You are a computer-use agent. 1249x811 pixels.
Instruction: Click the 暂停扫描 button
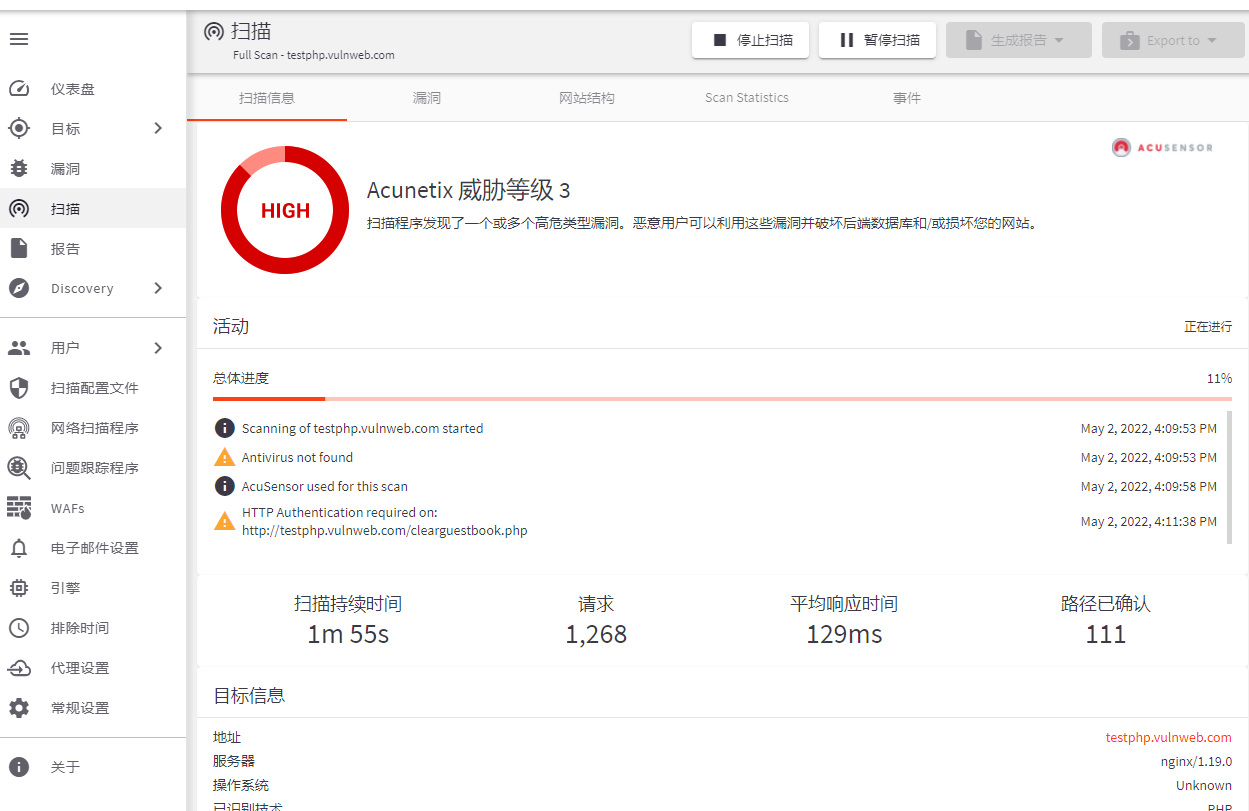[x=878, y=40]
